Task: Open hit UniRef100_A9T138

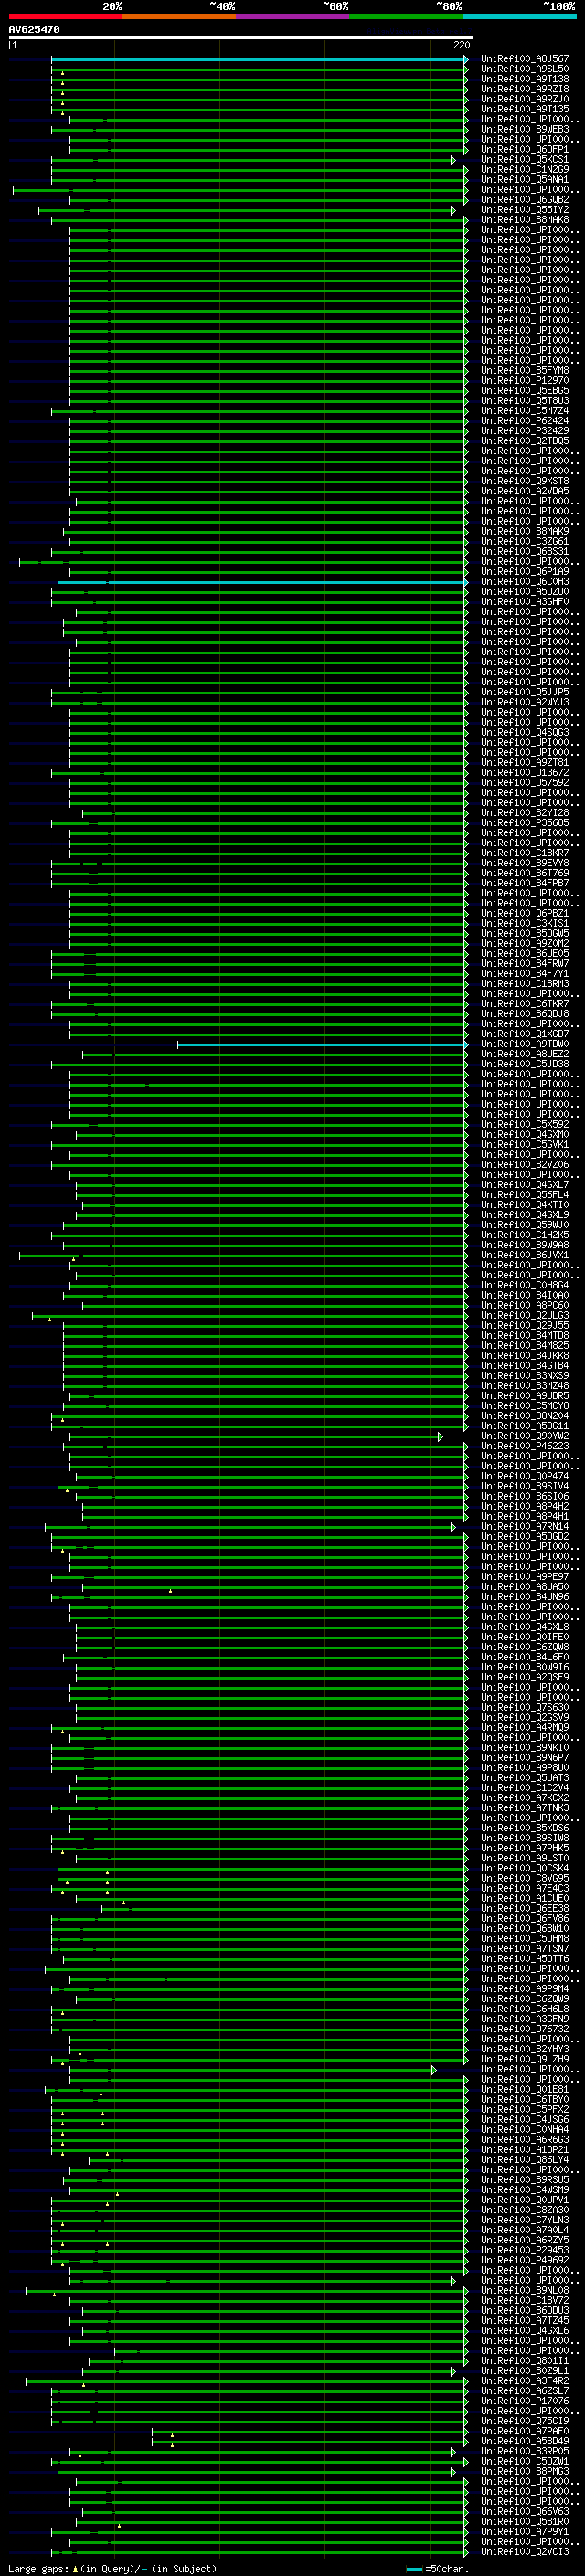Action: coord(524,80)
